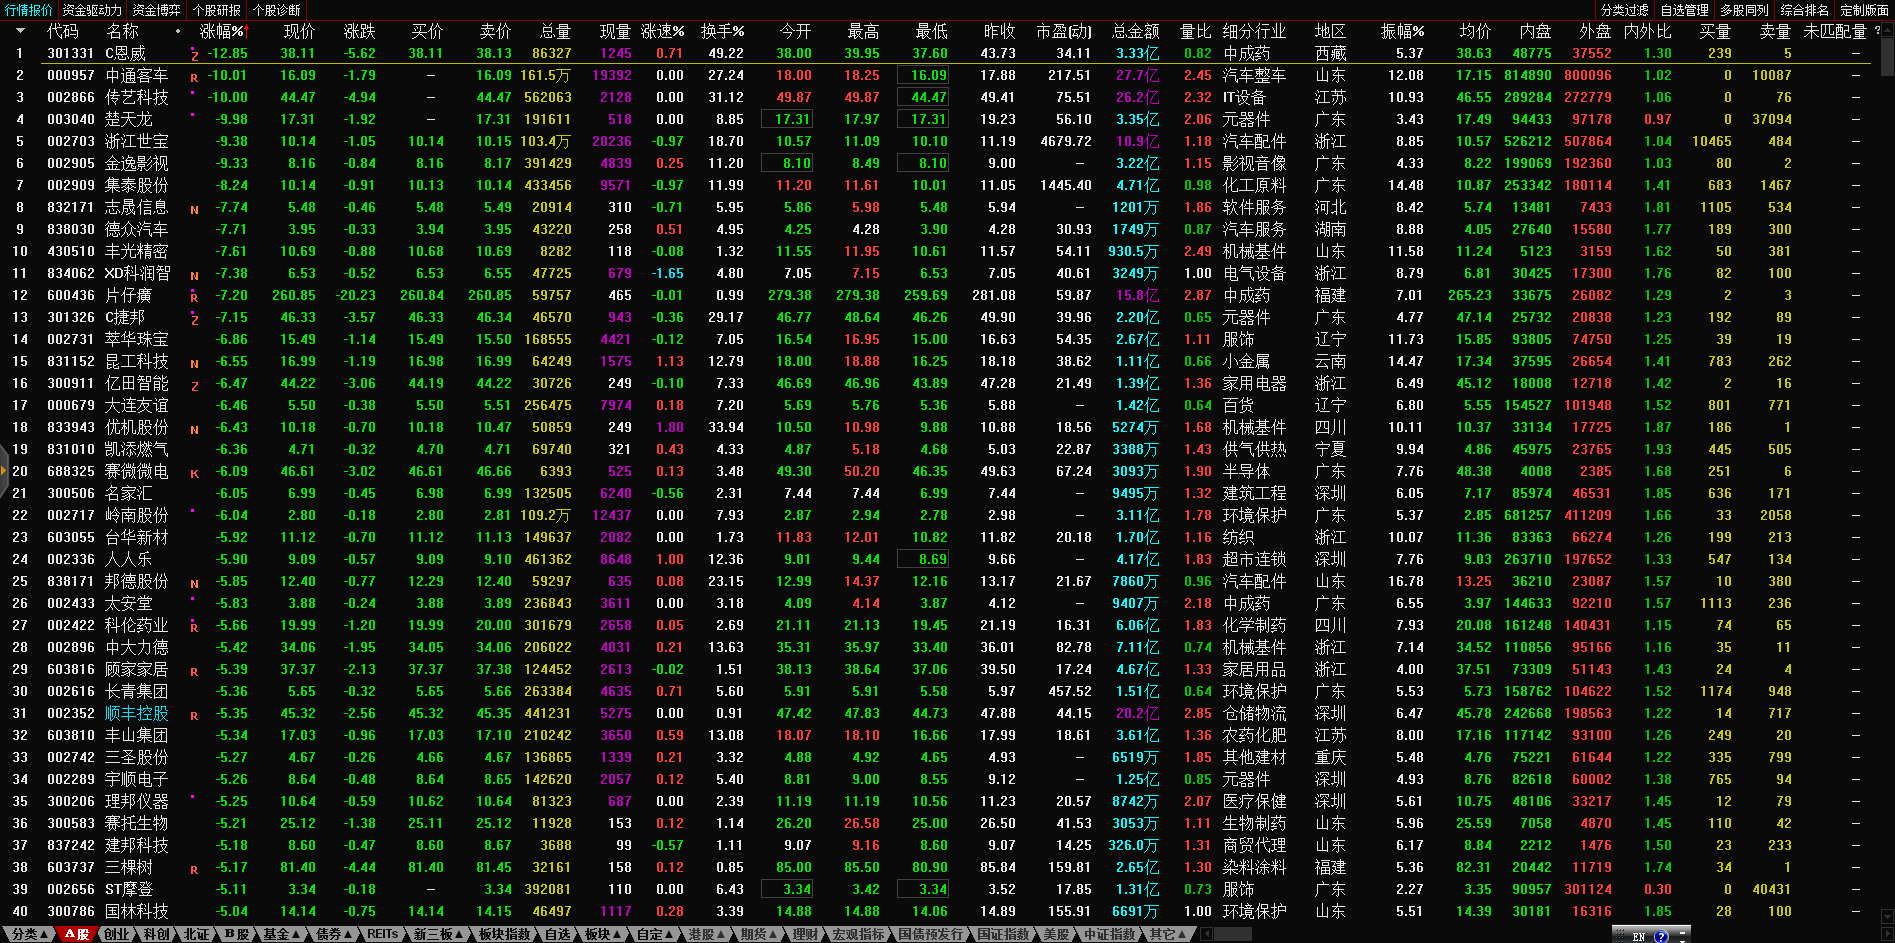
Task: Click the help question mark icon
Action: coord(1661,936)
